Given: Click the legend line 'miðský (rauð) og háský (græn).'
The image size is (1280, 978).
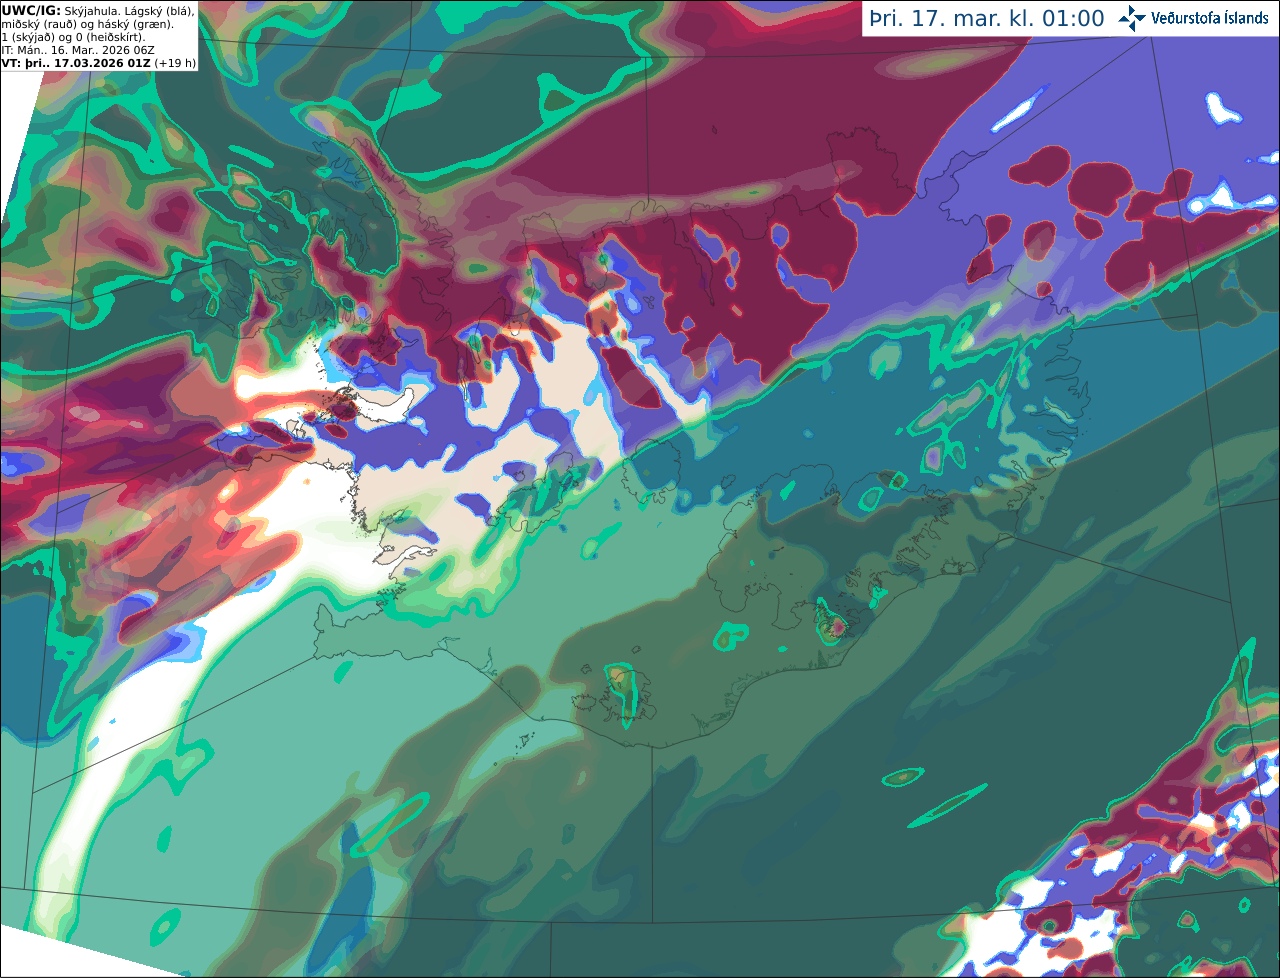Looking at the screenshot, I should [x=87, y=24].
